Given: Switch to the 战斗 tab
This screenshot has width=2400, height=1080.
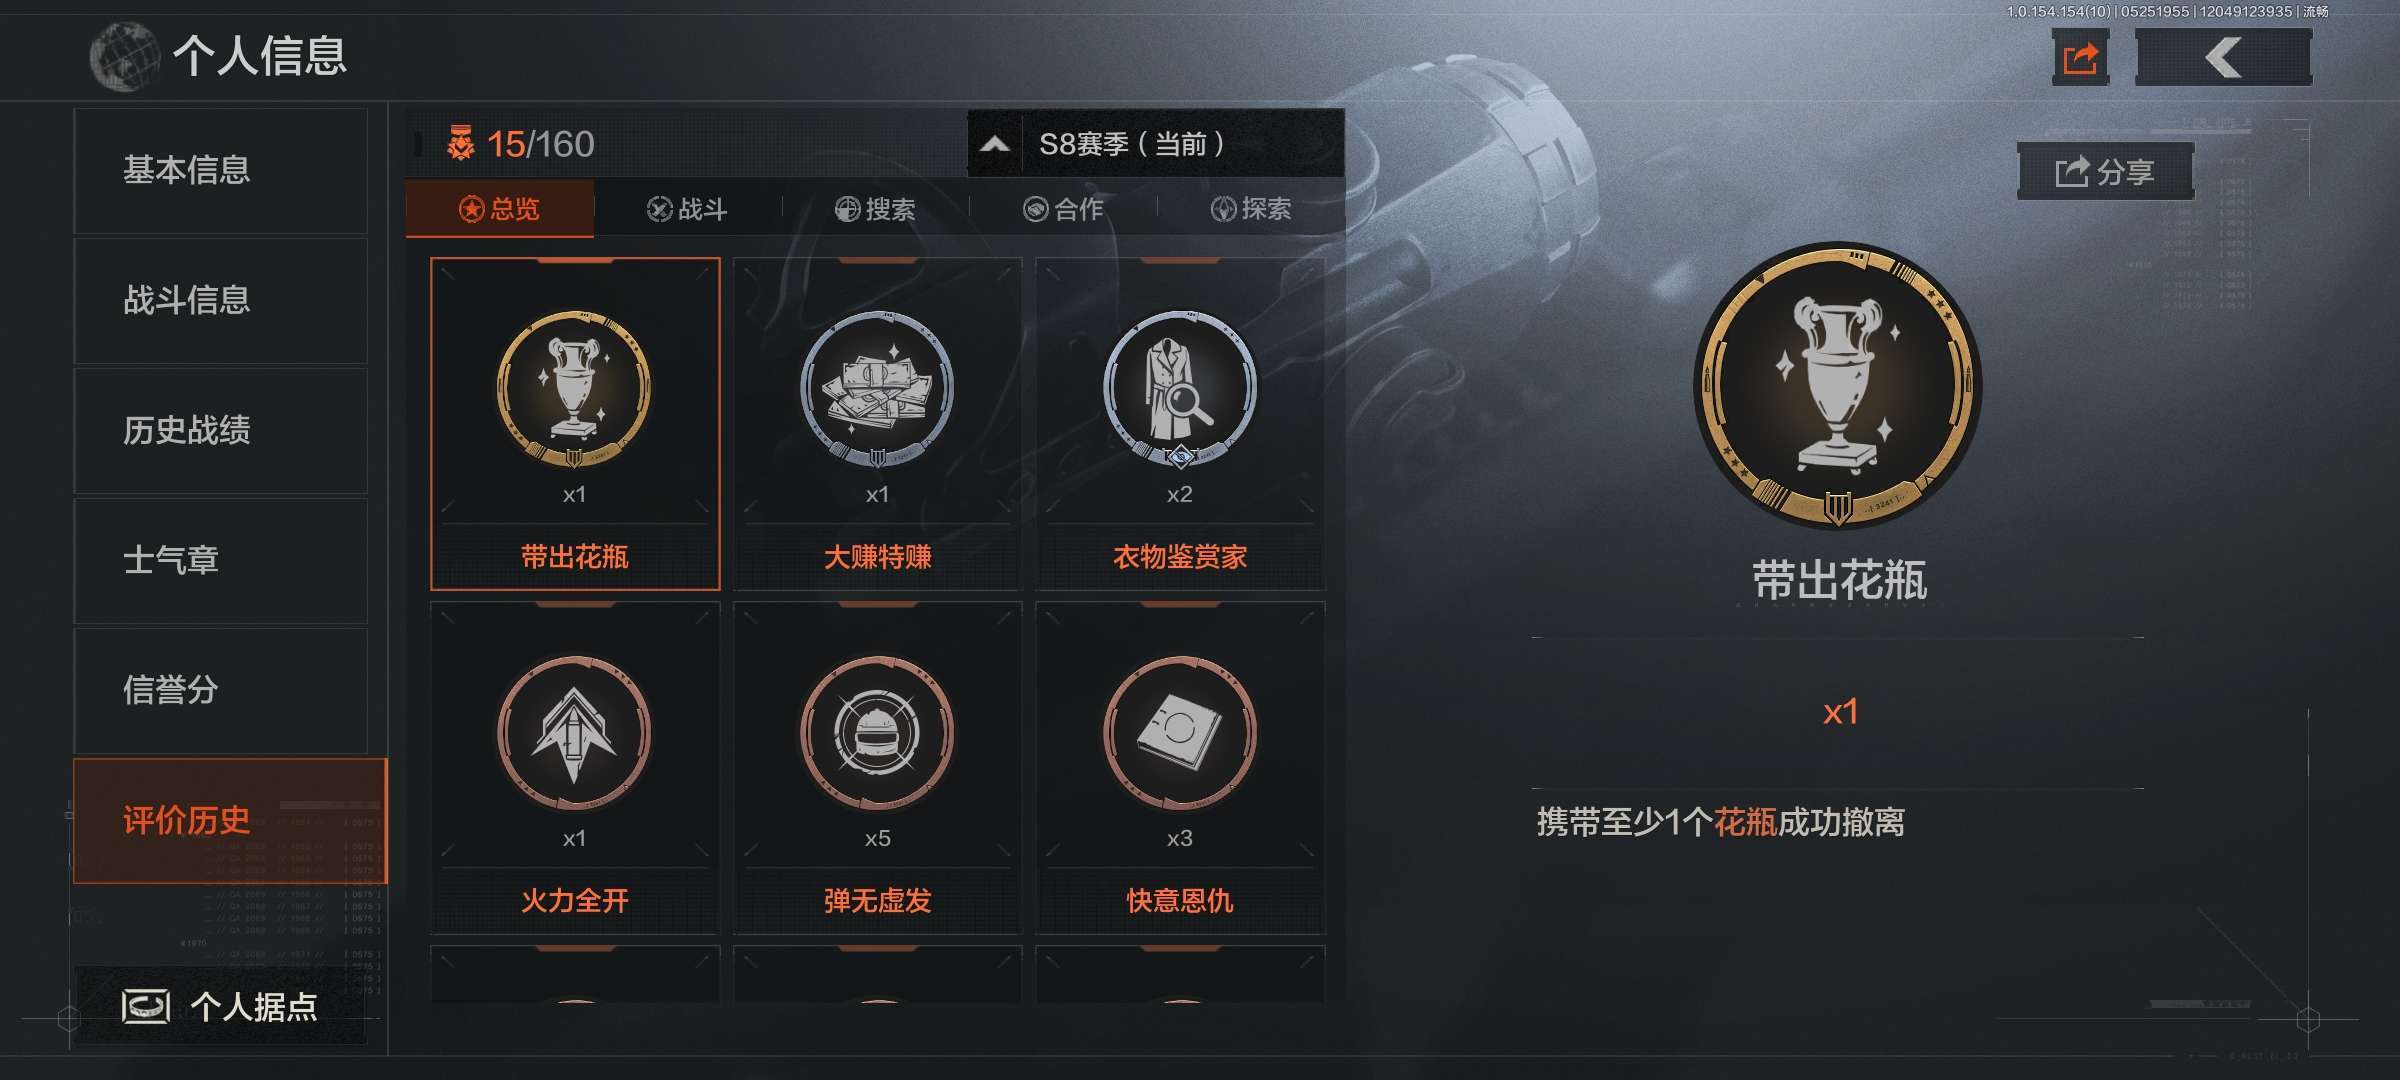Looking at the screenshot, I should [688, 209].
